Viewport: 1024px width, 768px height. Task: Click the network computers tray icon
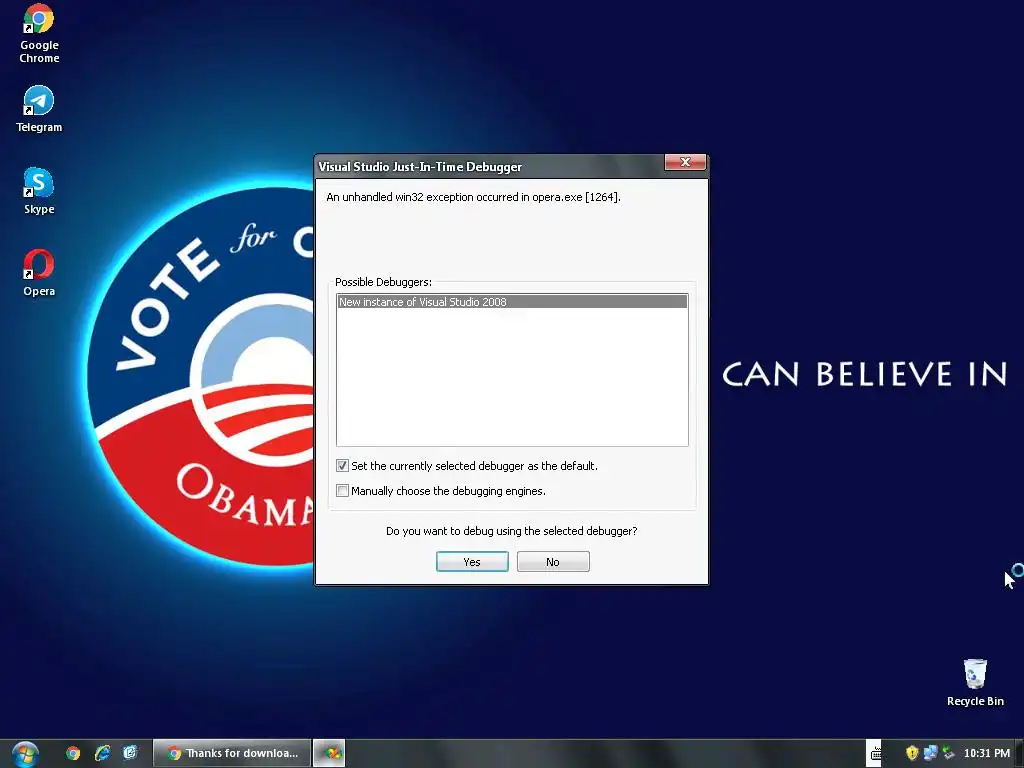(x=930, y=753)
